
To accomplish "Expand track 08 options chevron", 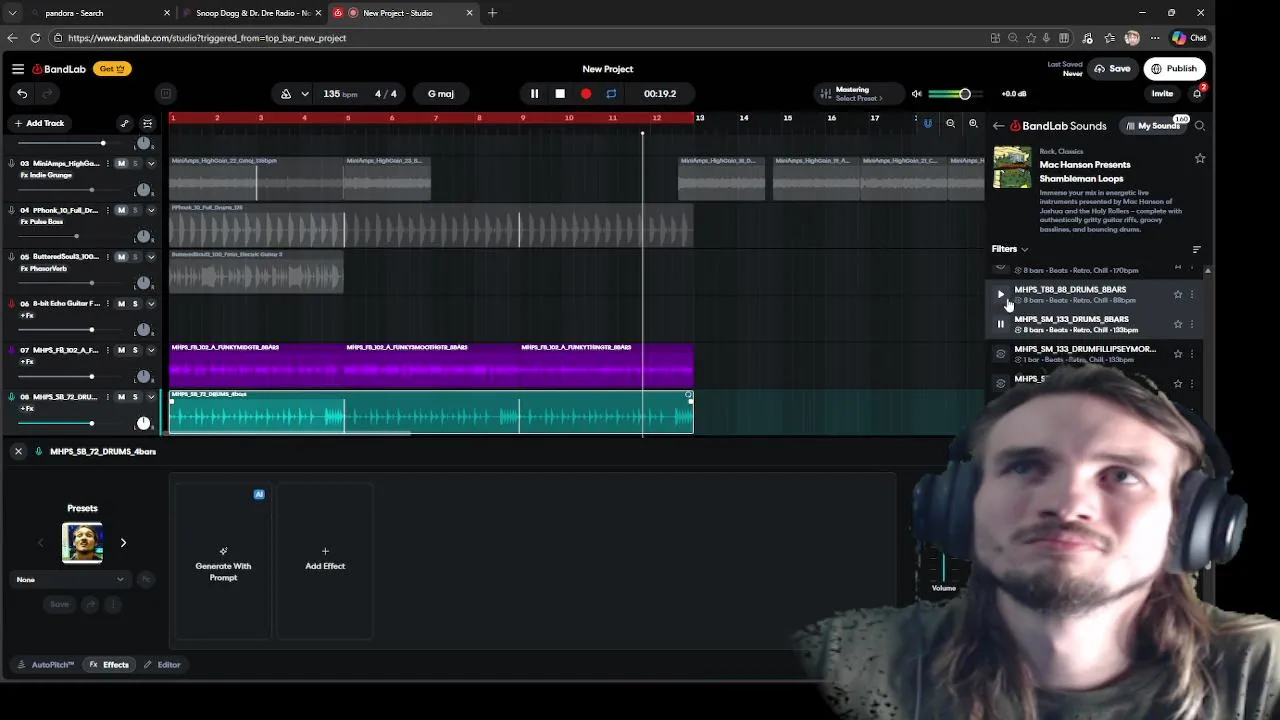I will pyautogui.click(x=151, y=397).
